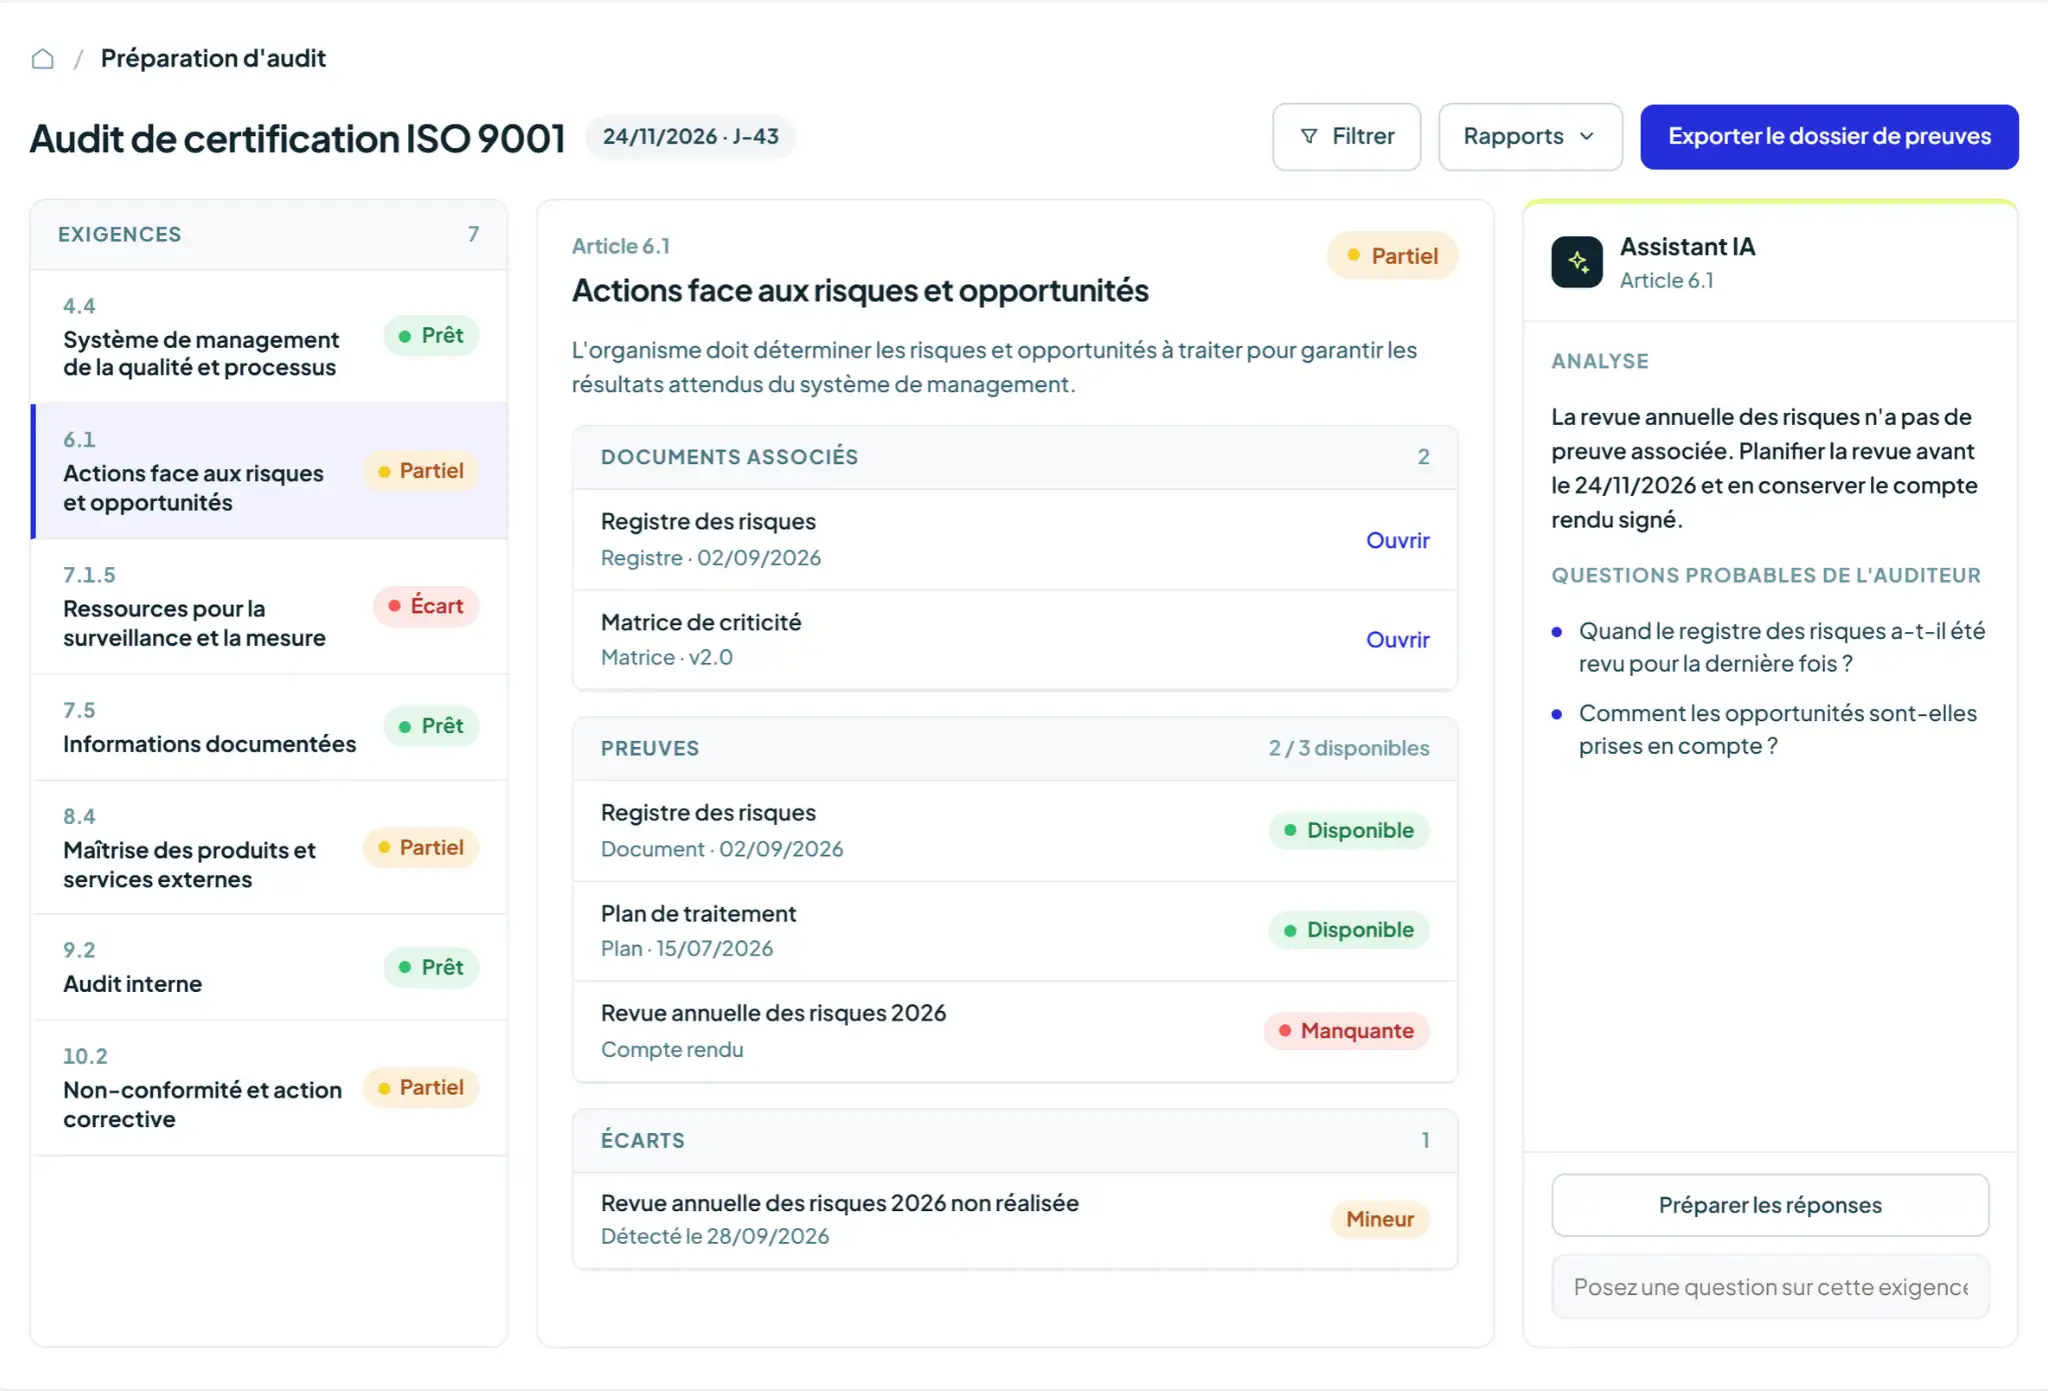Click Revue annuelle des risques 2026 proof row
Screen dimensions: 2048x1391
[x=1014, y=1031]
